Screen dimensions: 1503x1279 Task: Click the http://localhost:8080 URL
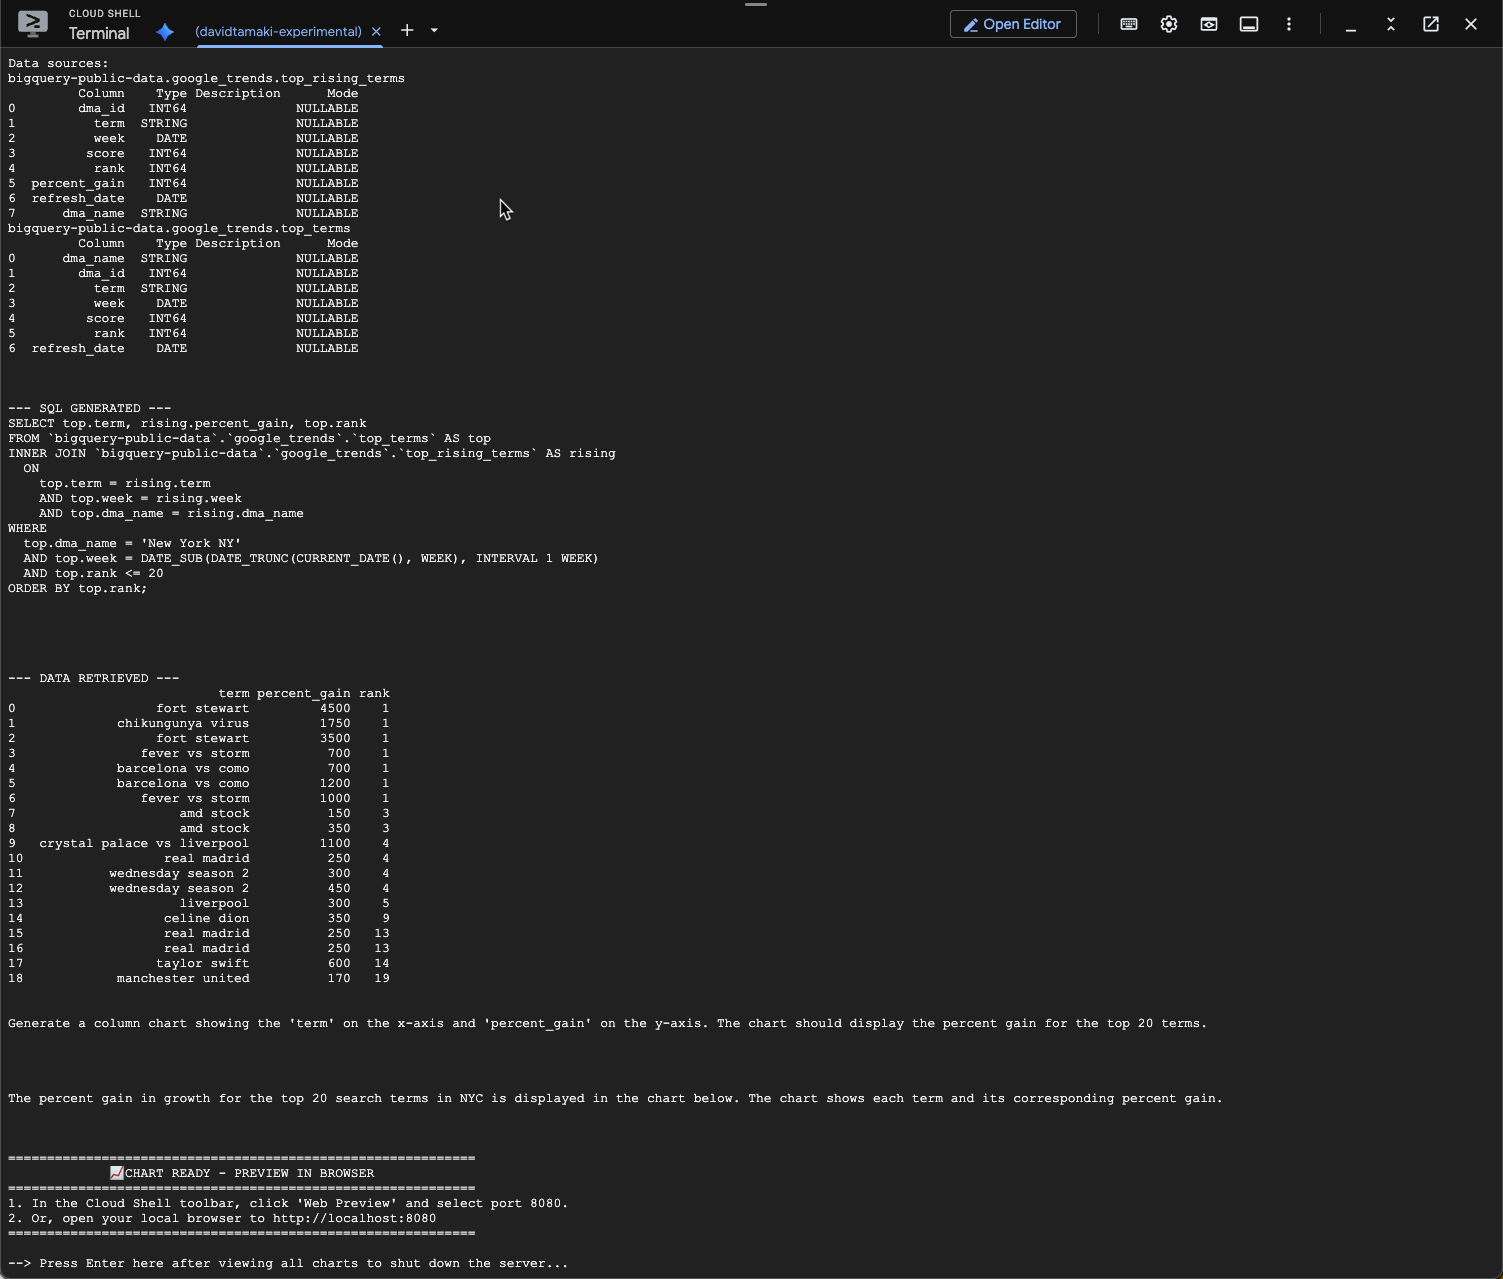point(354,1218)
